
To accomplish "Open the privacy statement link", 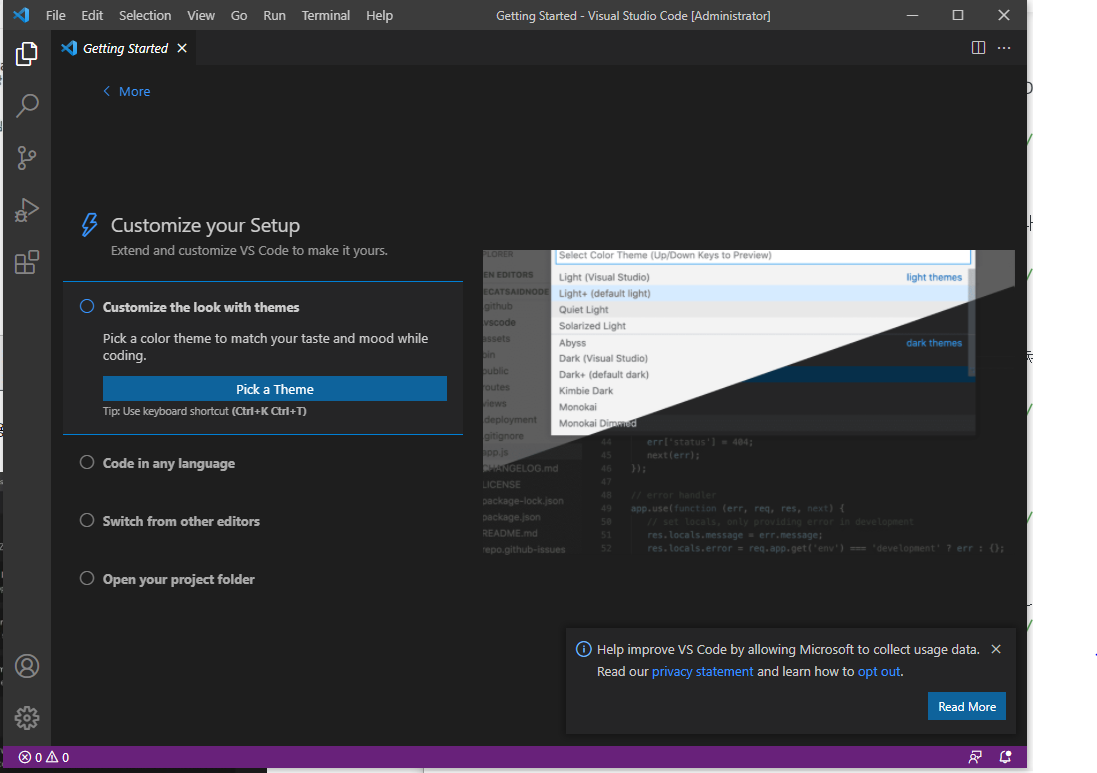I will (x=702, y=672).
